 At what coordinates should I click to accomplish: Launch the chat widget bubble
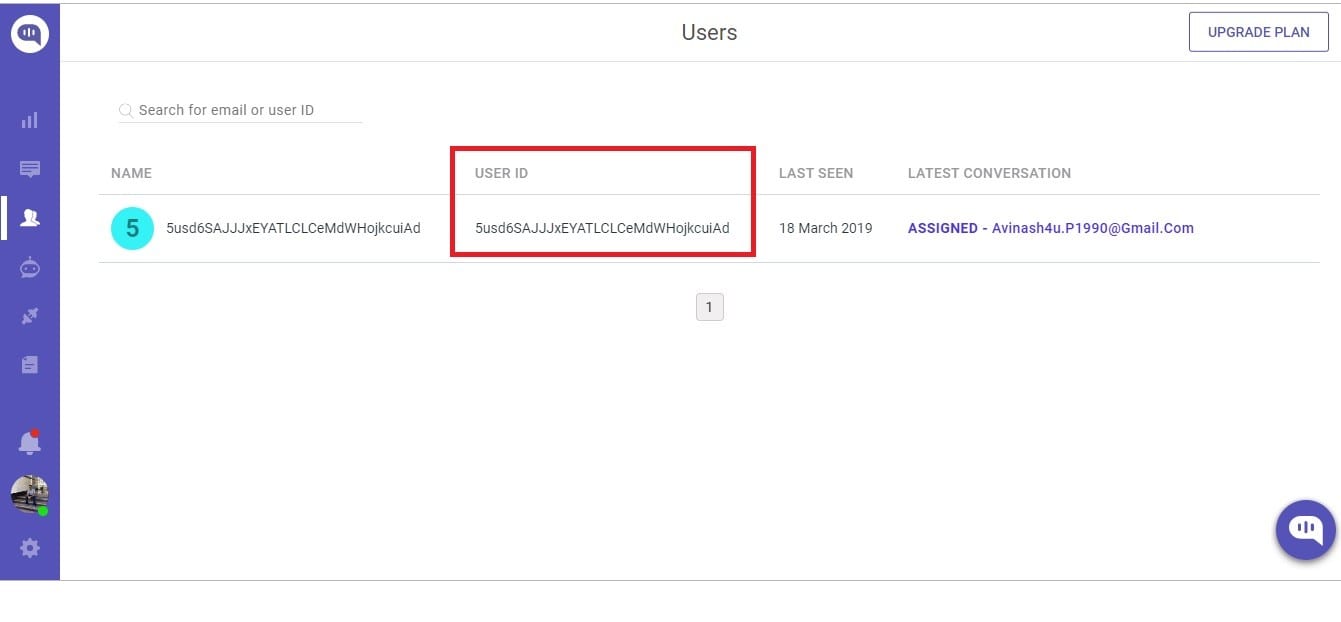[1306, 529]
